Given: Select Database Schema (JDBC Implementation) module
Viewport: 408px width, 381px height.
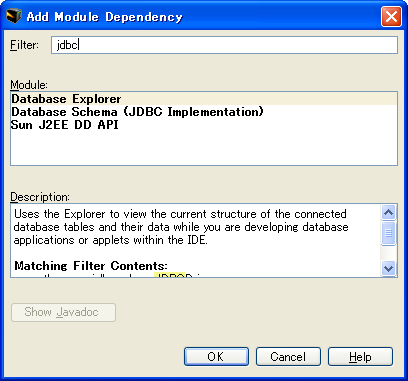Looking at the screenshot, I should click(x=204, y=112).
